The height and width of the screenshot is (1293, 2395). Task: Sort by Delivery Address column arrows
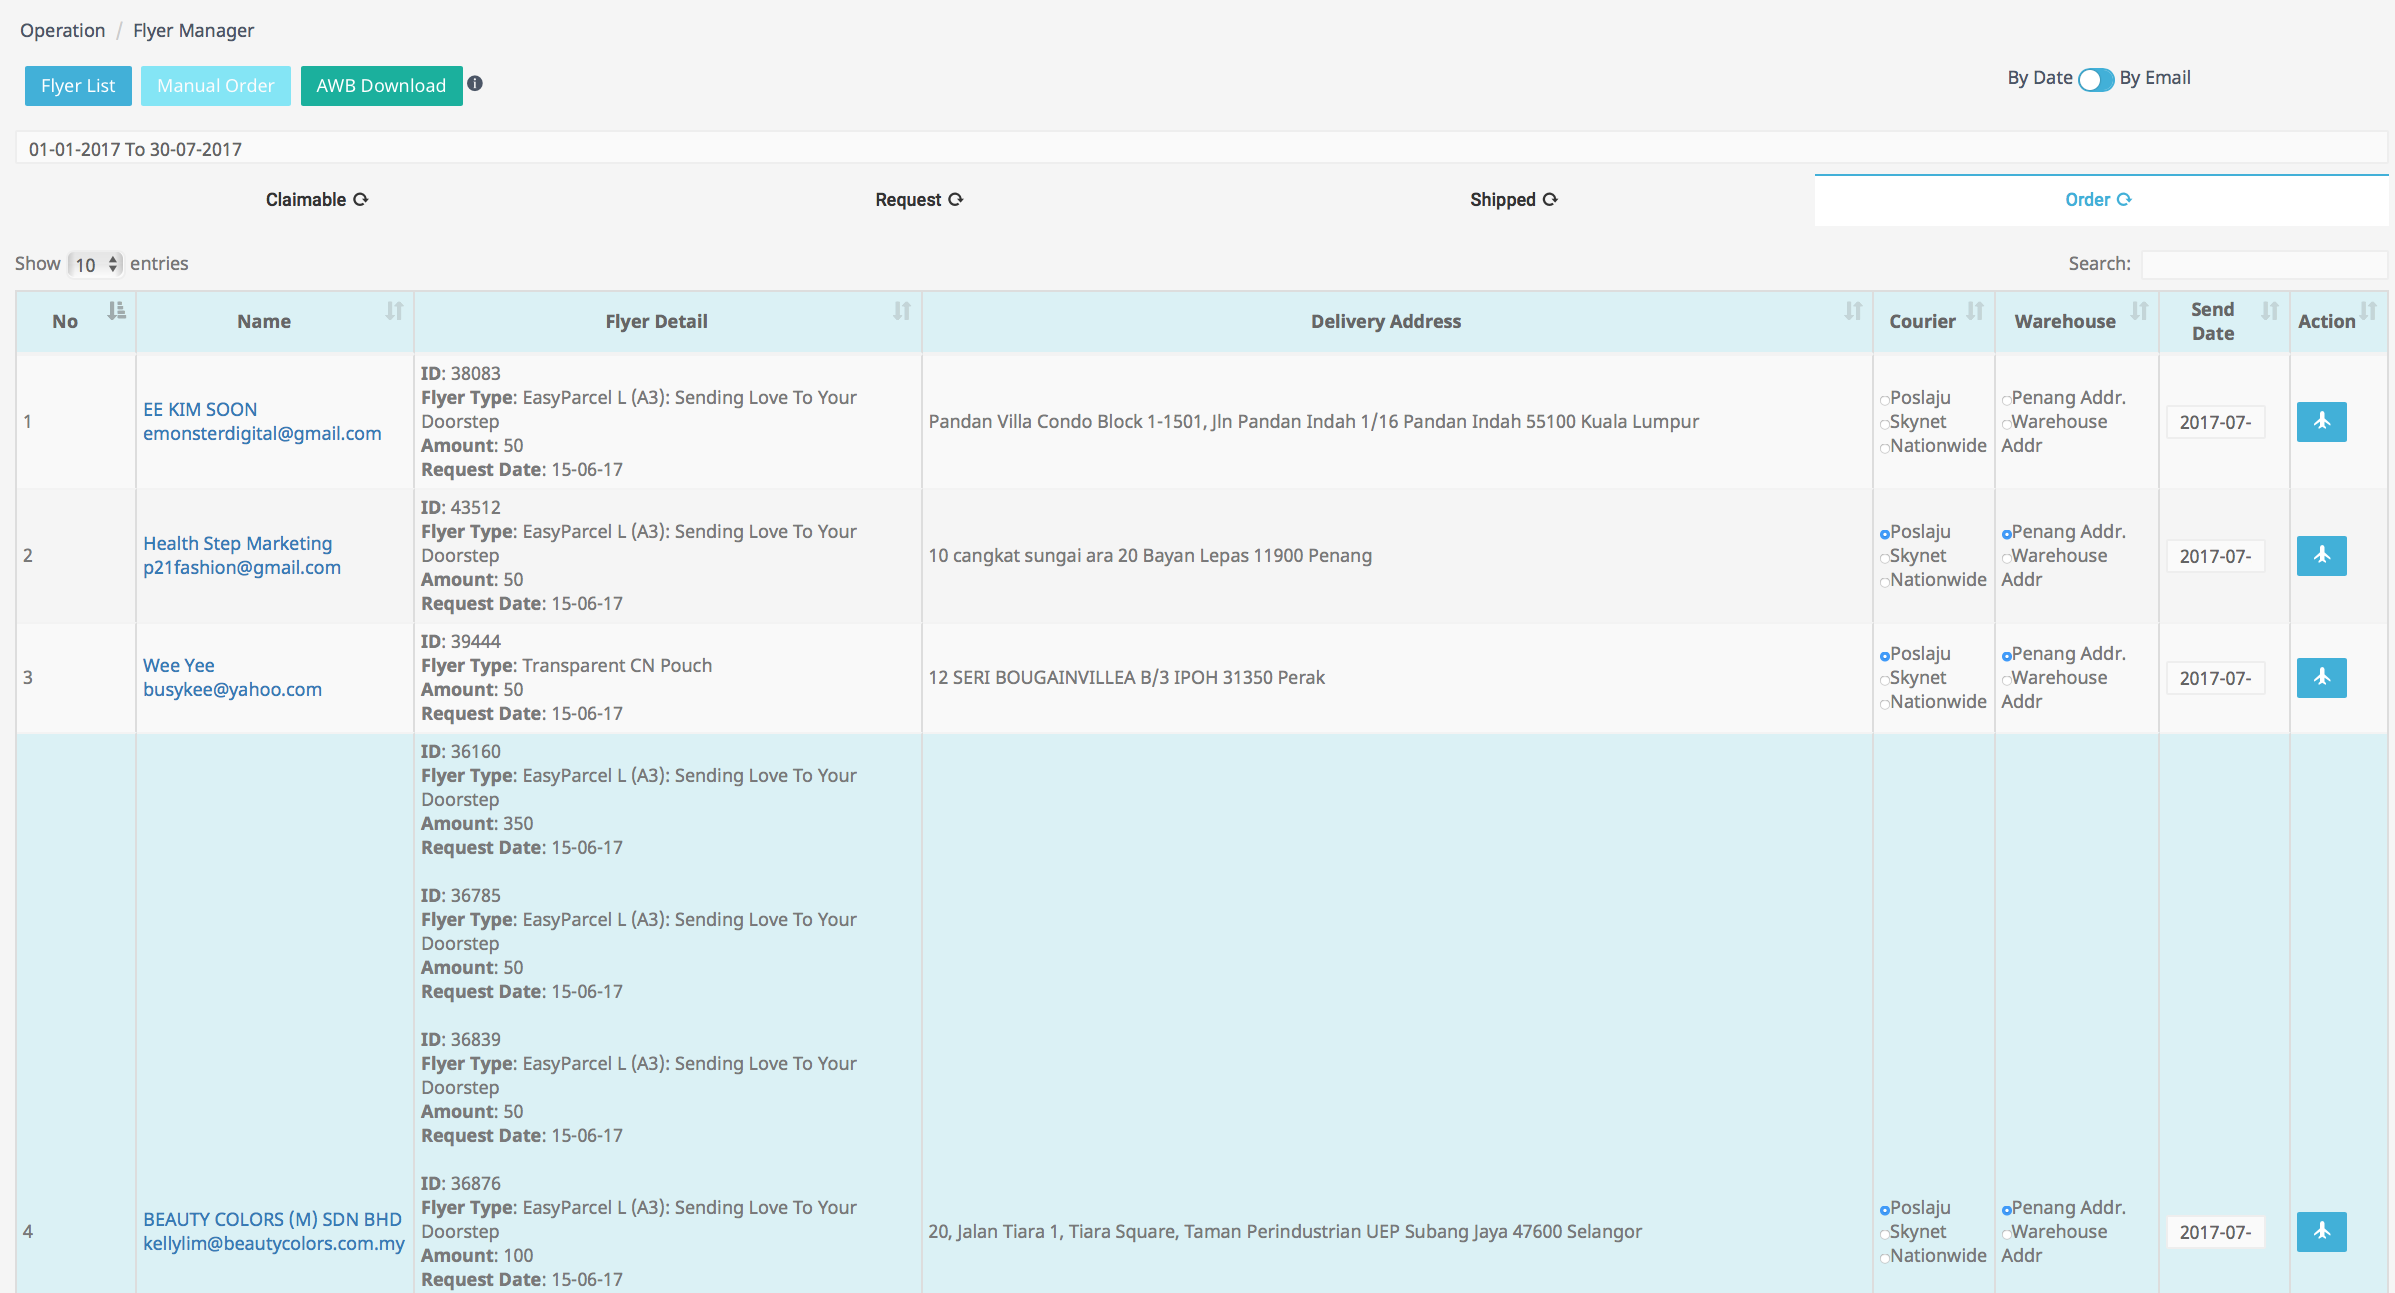(1853, 311)
